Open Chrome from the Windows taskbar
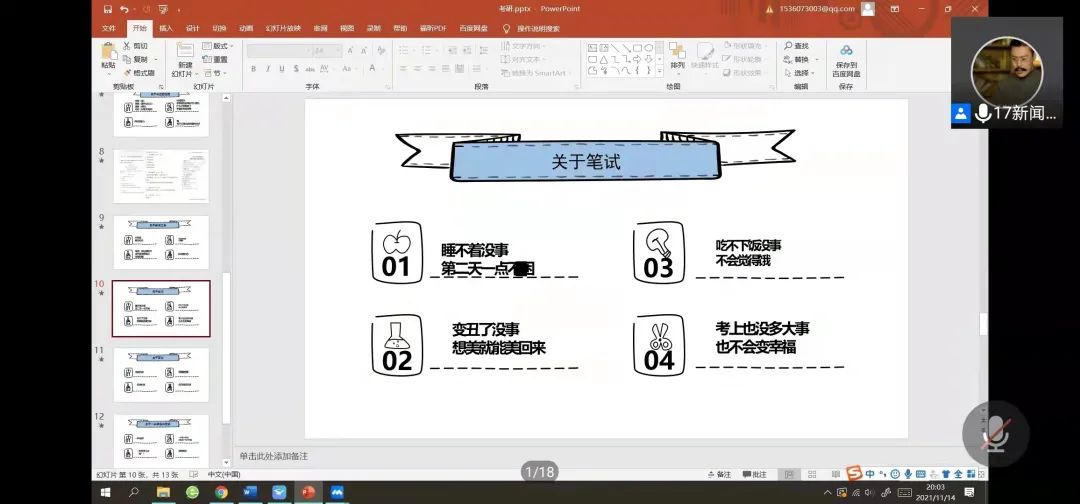 coord(221,492)
